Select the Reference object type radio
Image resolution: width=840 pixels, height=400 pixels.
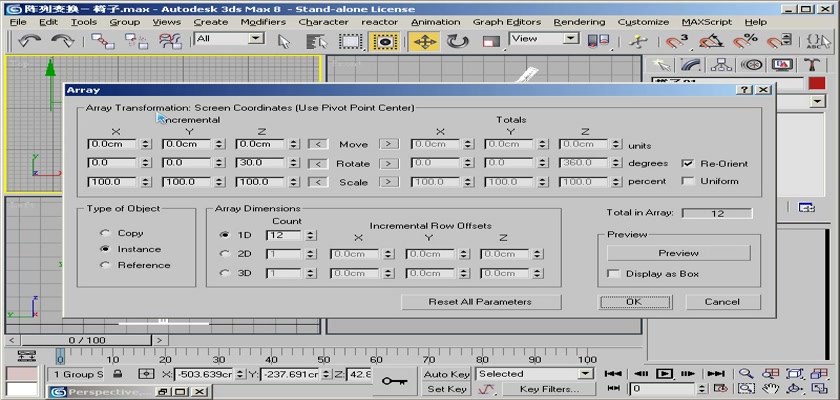coord(105,265)
